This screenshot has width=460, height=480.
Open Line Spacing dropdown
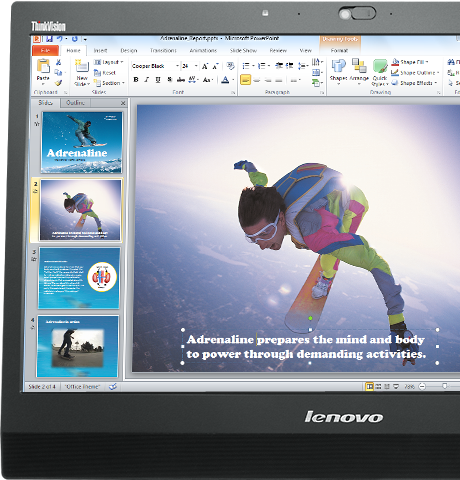click(303, 66)
